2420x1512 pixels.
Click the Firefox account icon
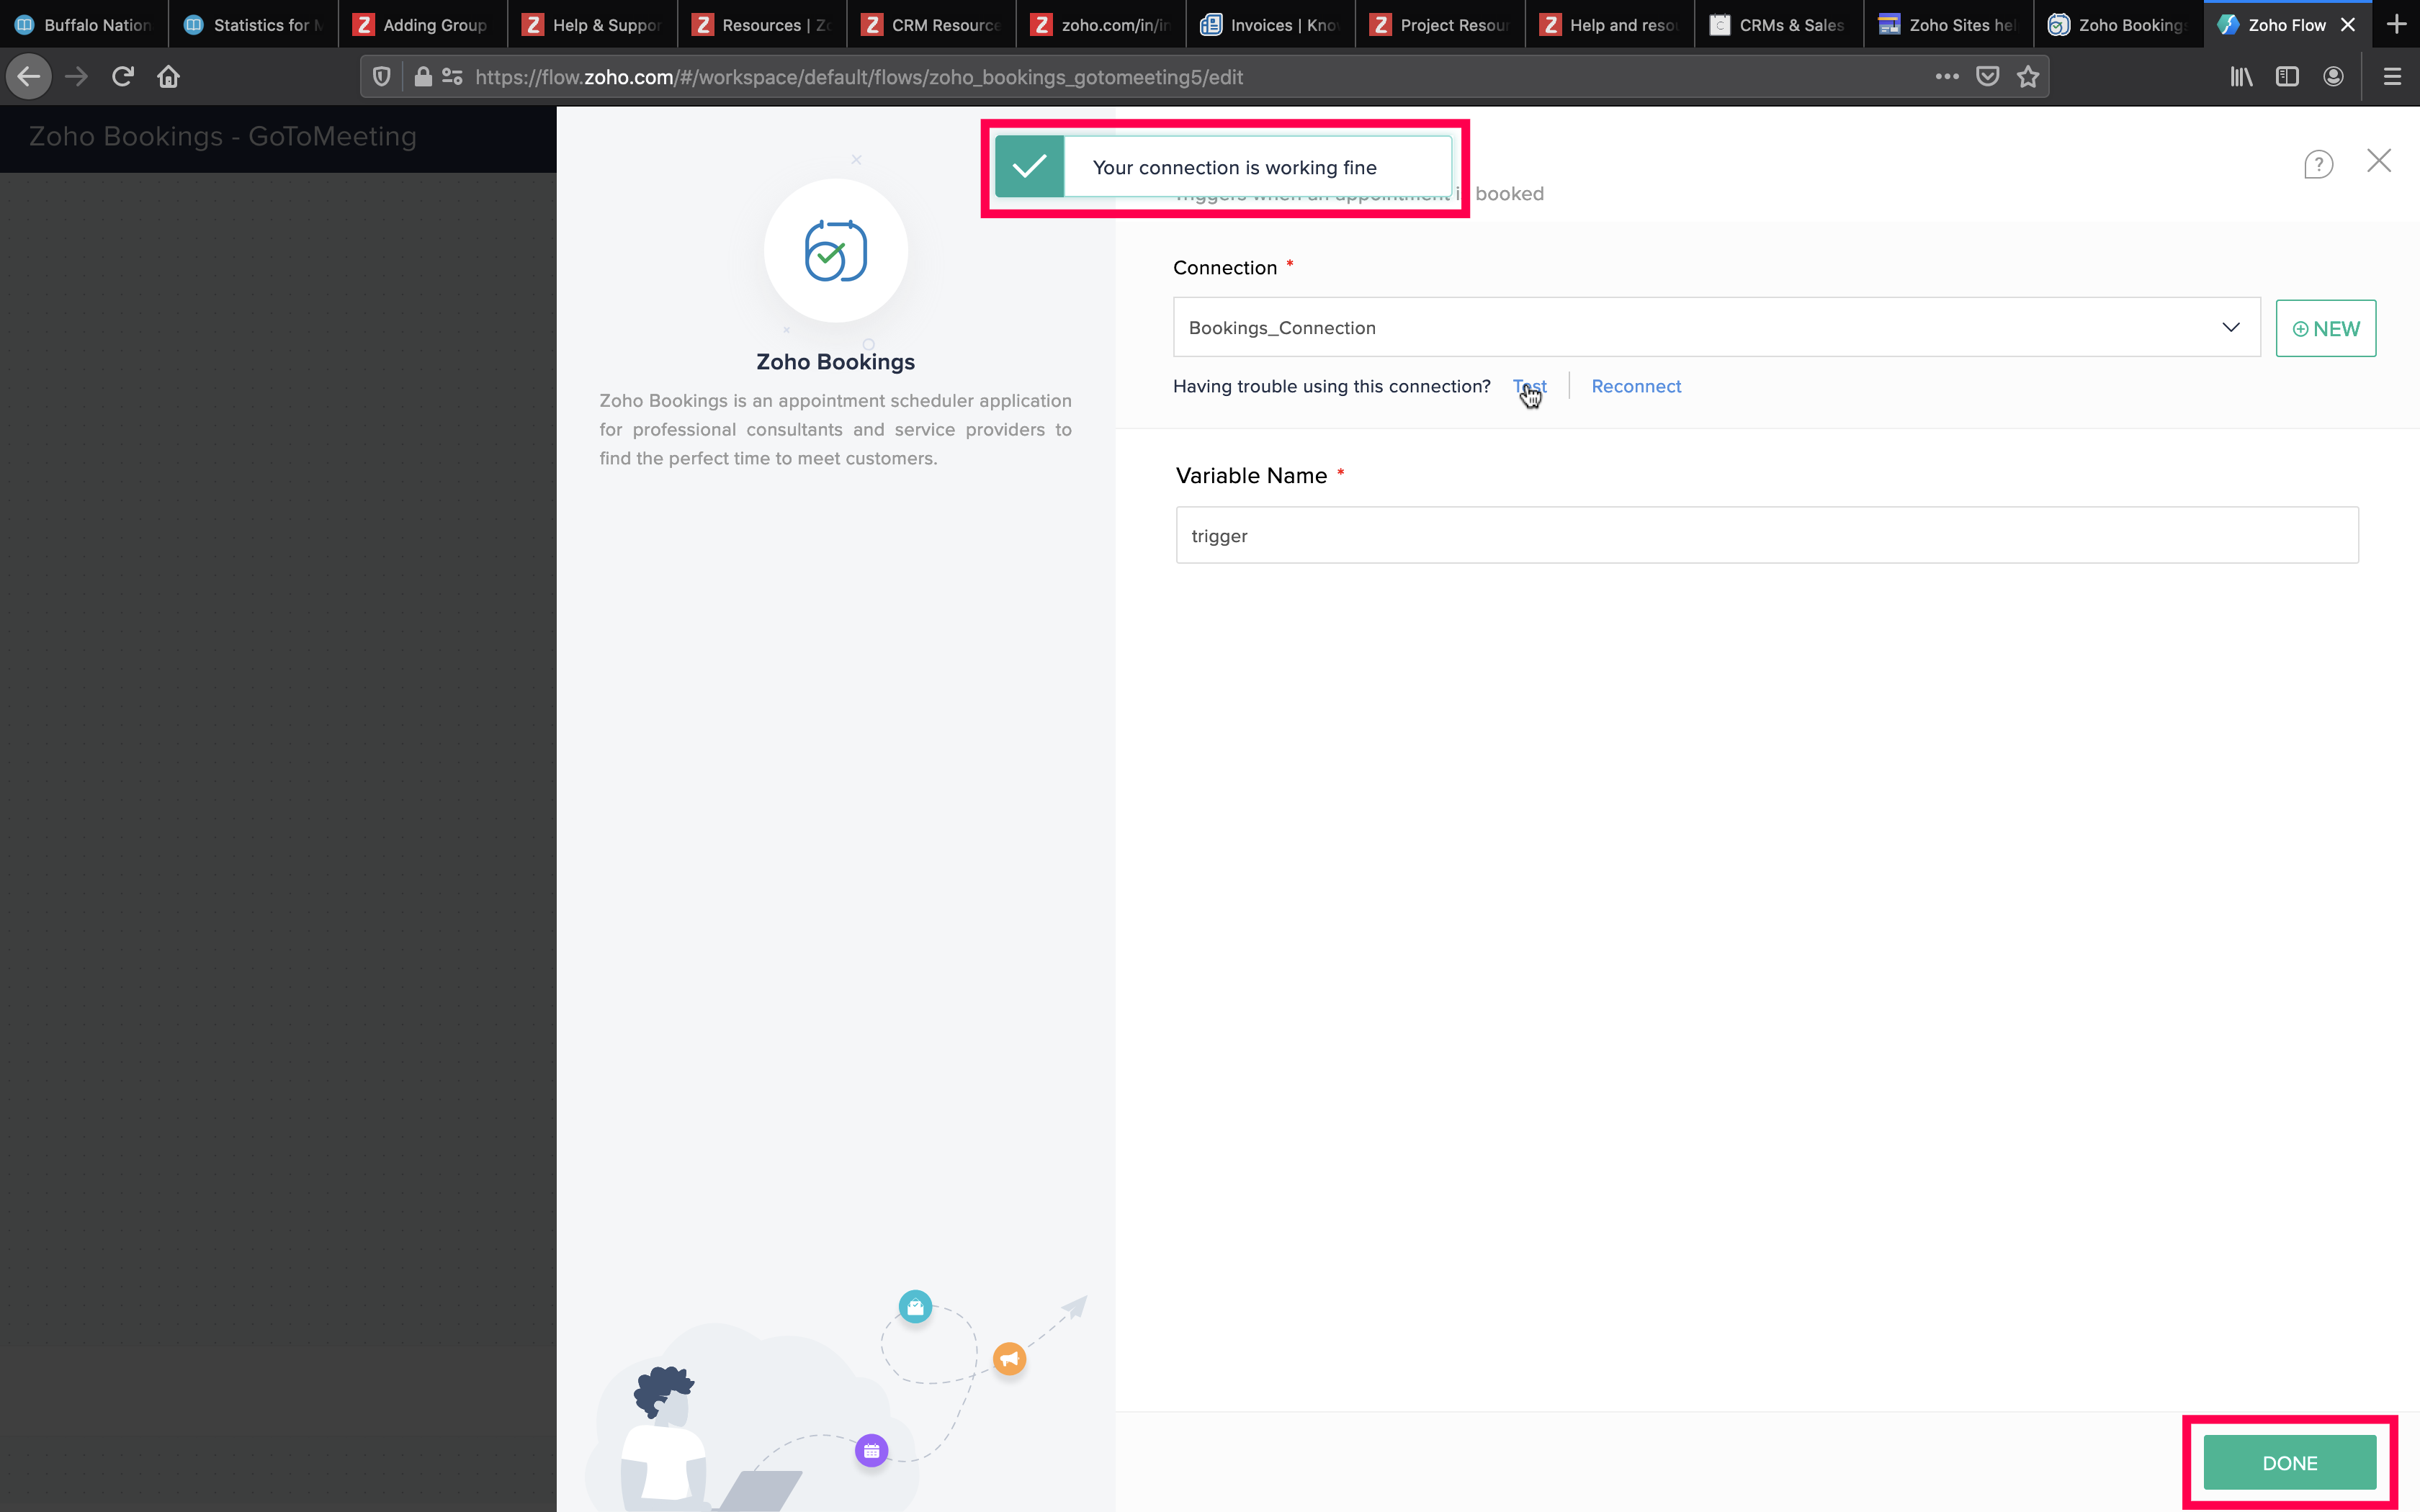coord(2333,77)
